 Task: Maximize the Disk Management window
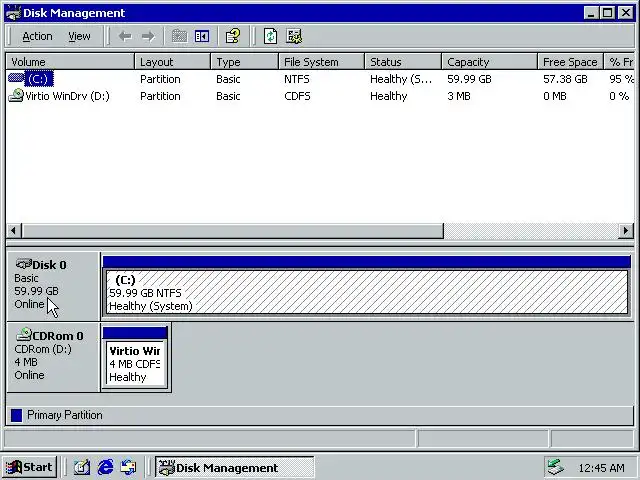coord(607,13)
